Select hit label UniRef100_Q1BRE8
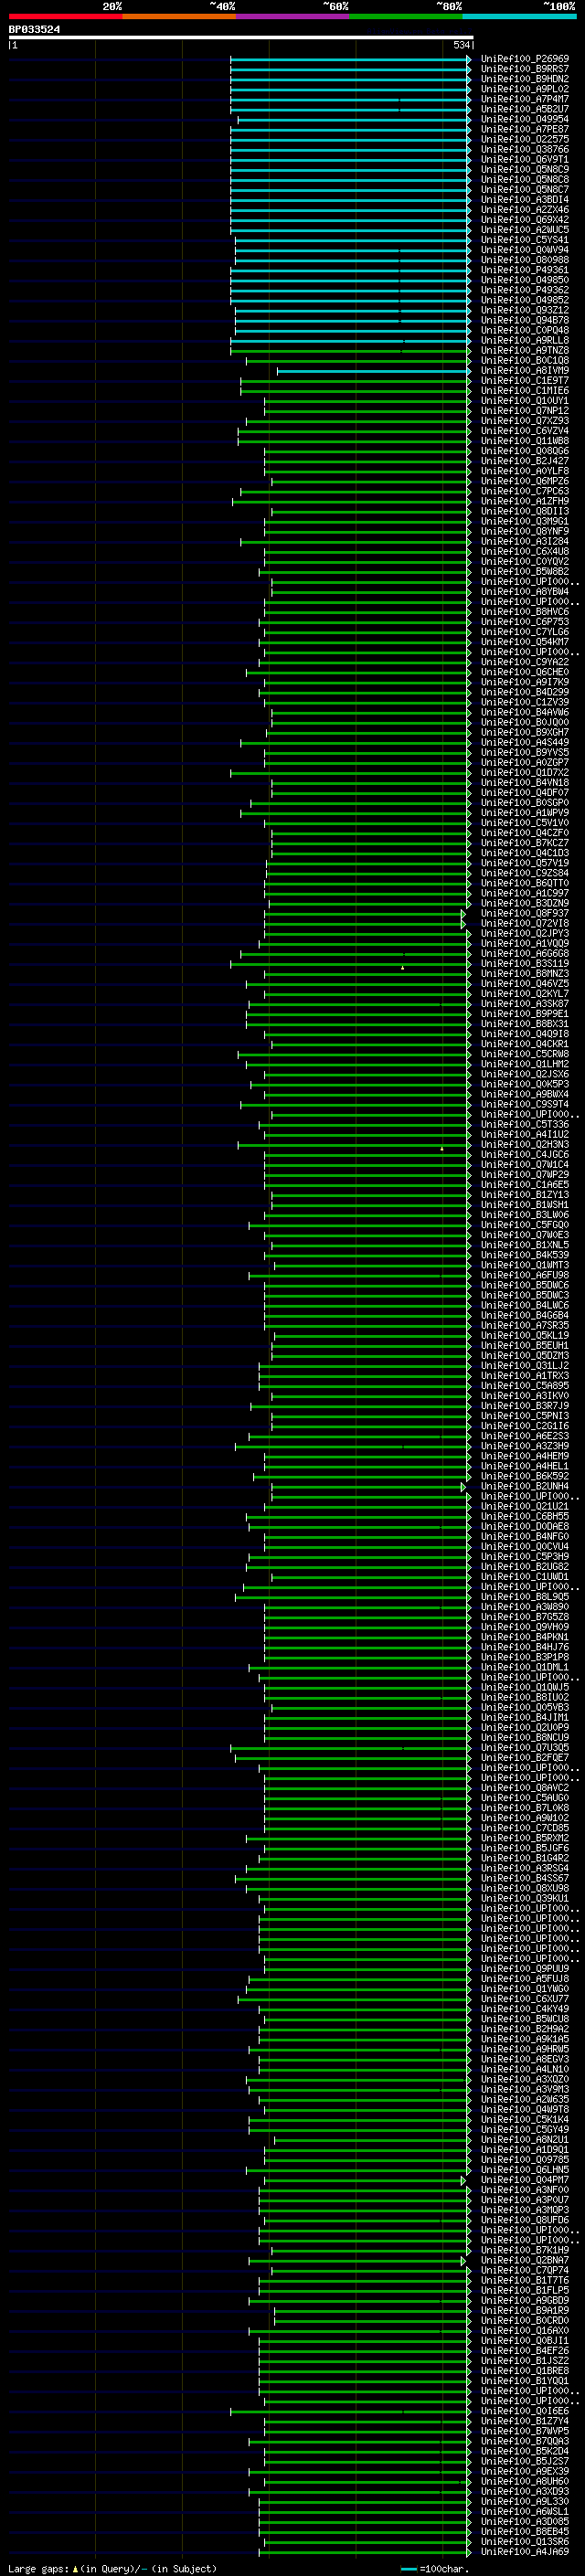The width and height of the screenshot is (585, 2576). [x=524, y=2370]
